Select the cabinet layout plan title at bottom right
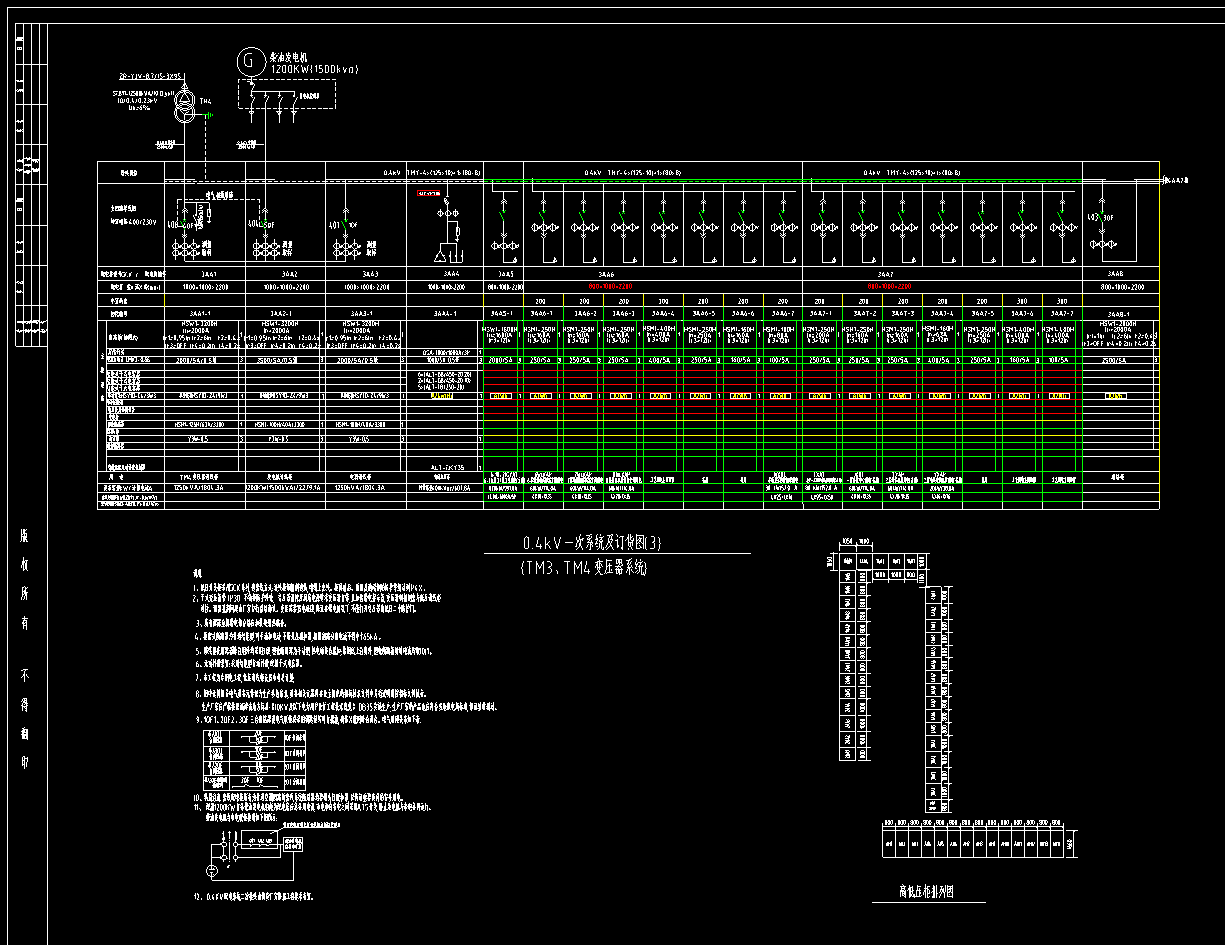Screen dimensions: 1225x945 click(x=926, y=892)
